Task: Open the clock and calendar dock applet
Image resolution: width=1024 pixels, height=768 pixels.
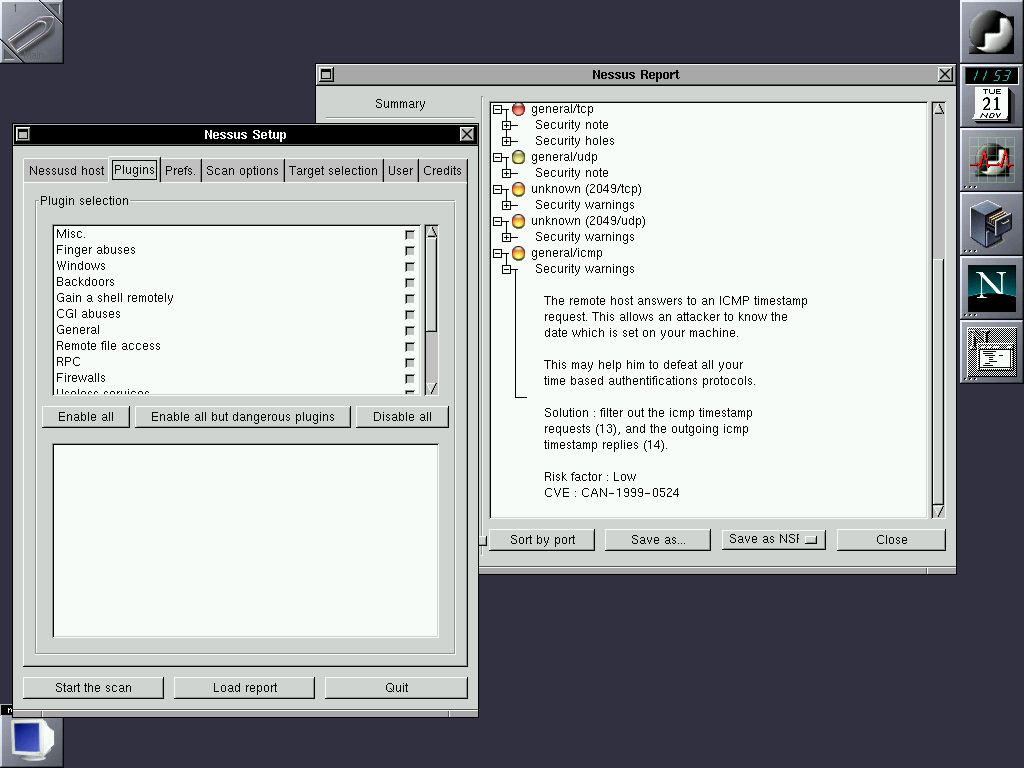Action: tap(991, 96)
